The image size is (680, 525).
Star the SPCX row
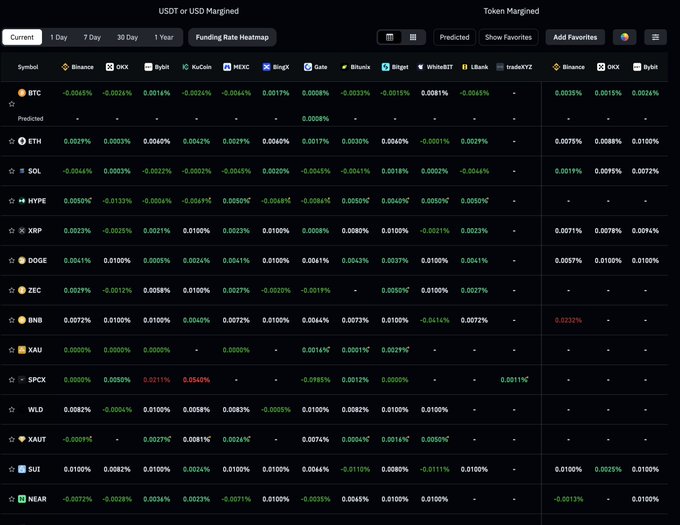(12, 380)
